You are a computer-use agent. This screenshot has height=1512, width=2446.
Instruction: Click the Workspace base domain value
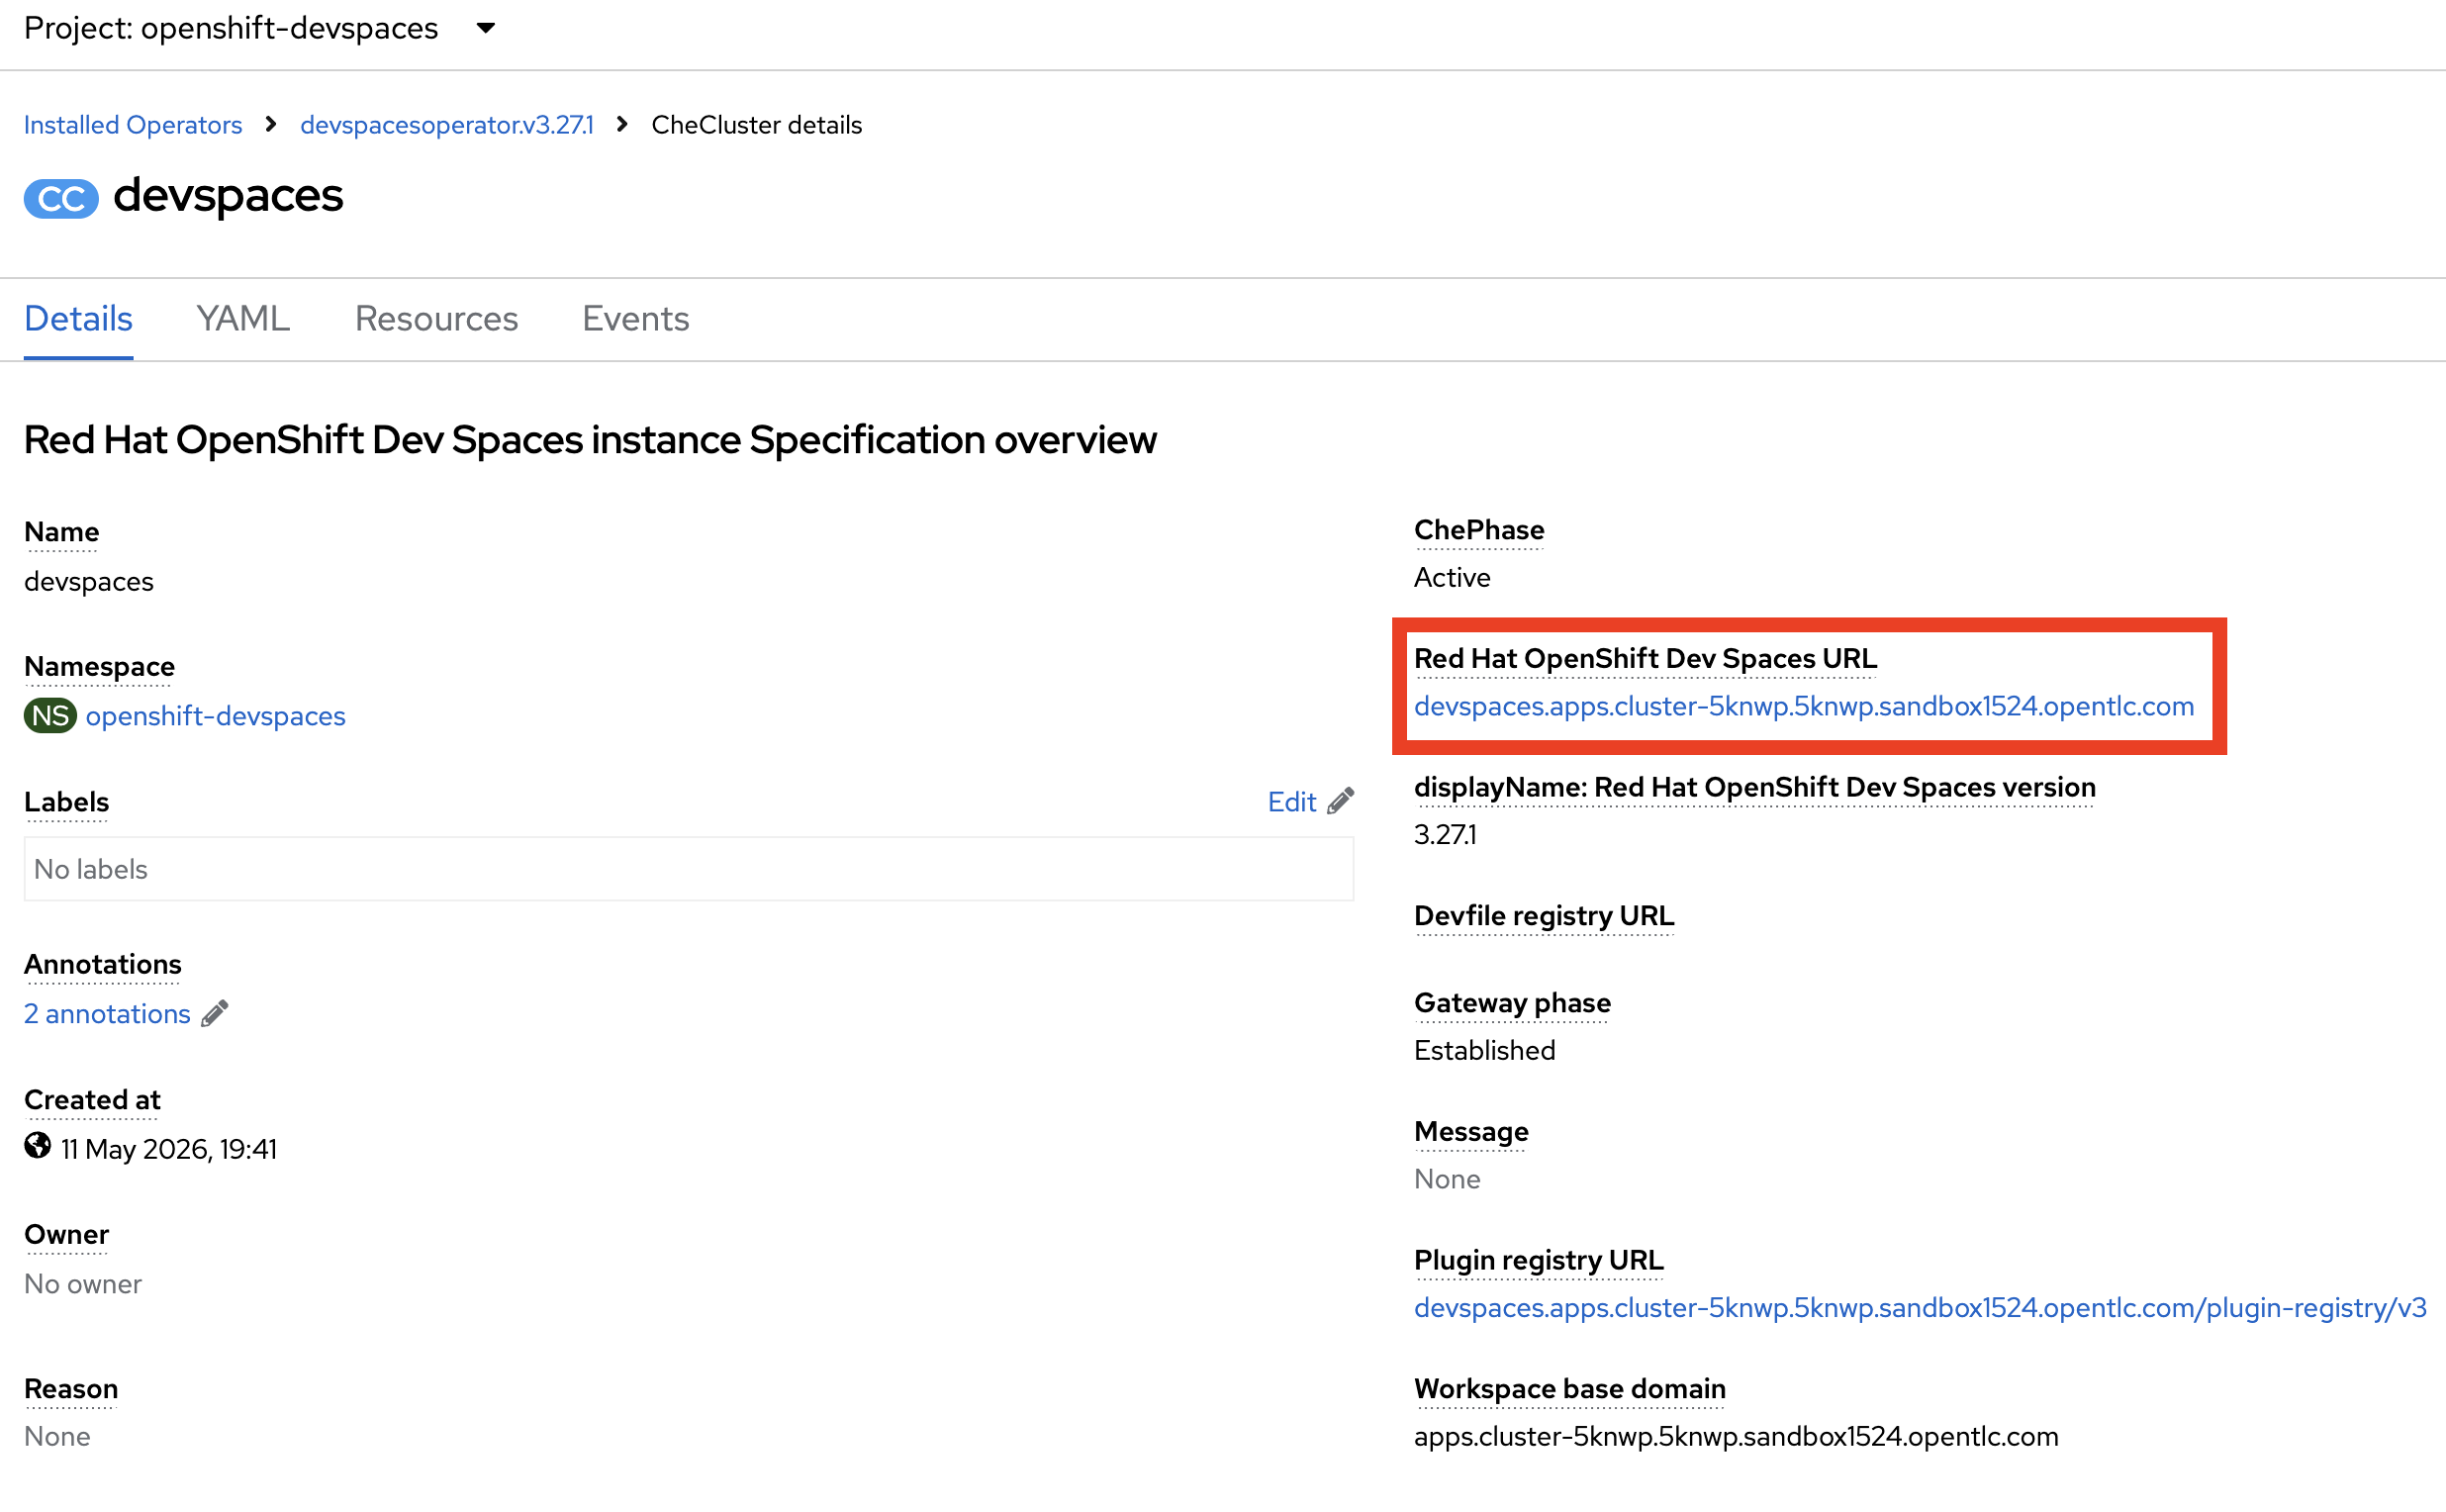pos(1736,1437)
